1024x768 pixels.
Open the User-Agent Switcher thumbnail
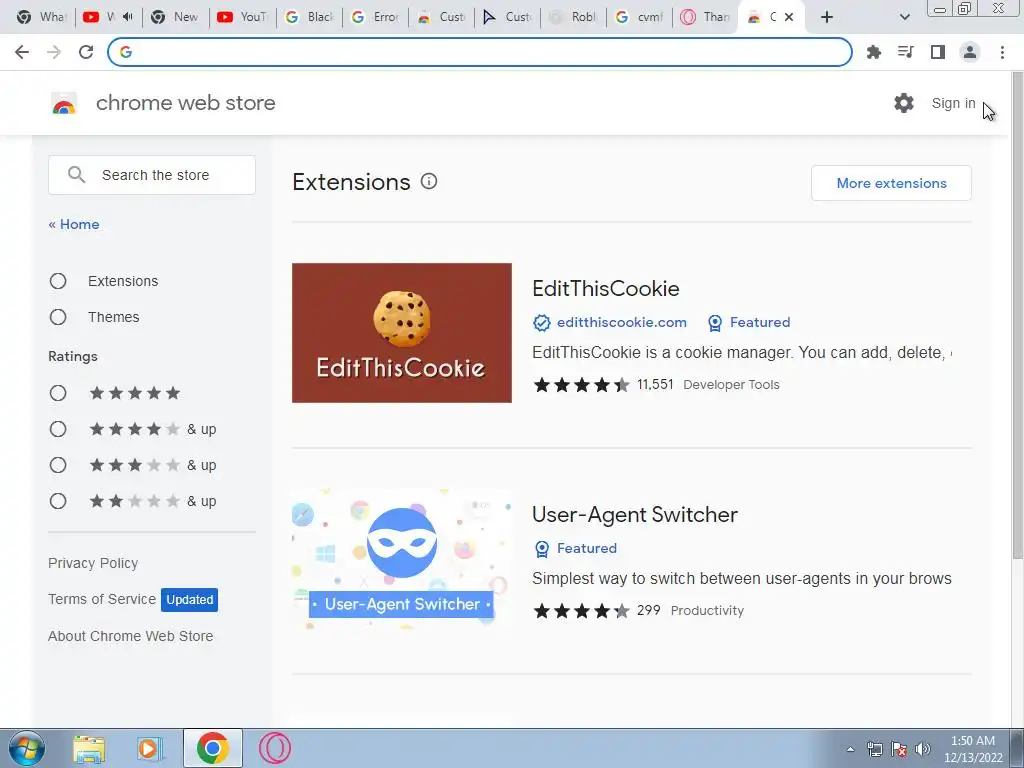point(402,559)
